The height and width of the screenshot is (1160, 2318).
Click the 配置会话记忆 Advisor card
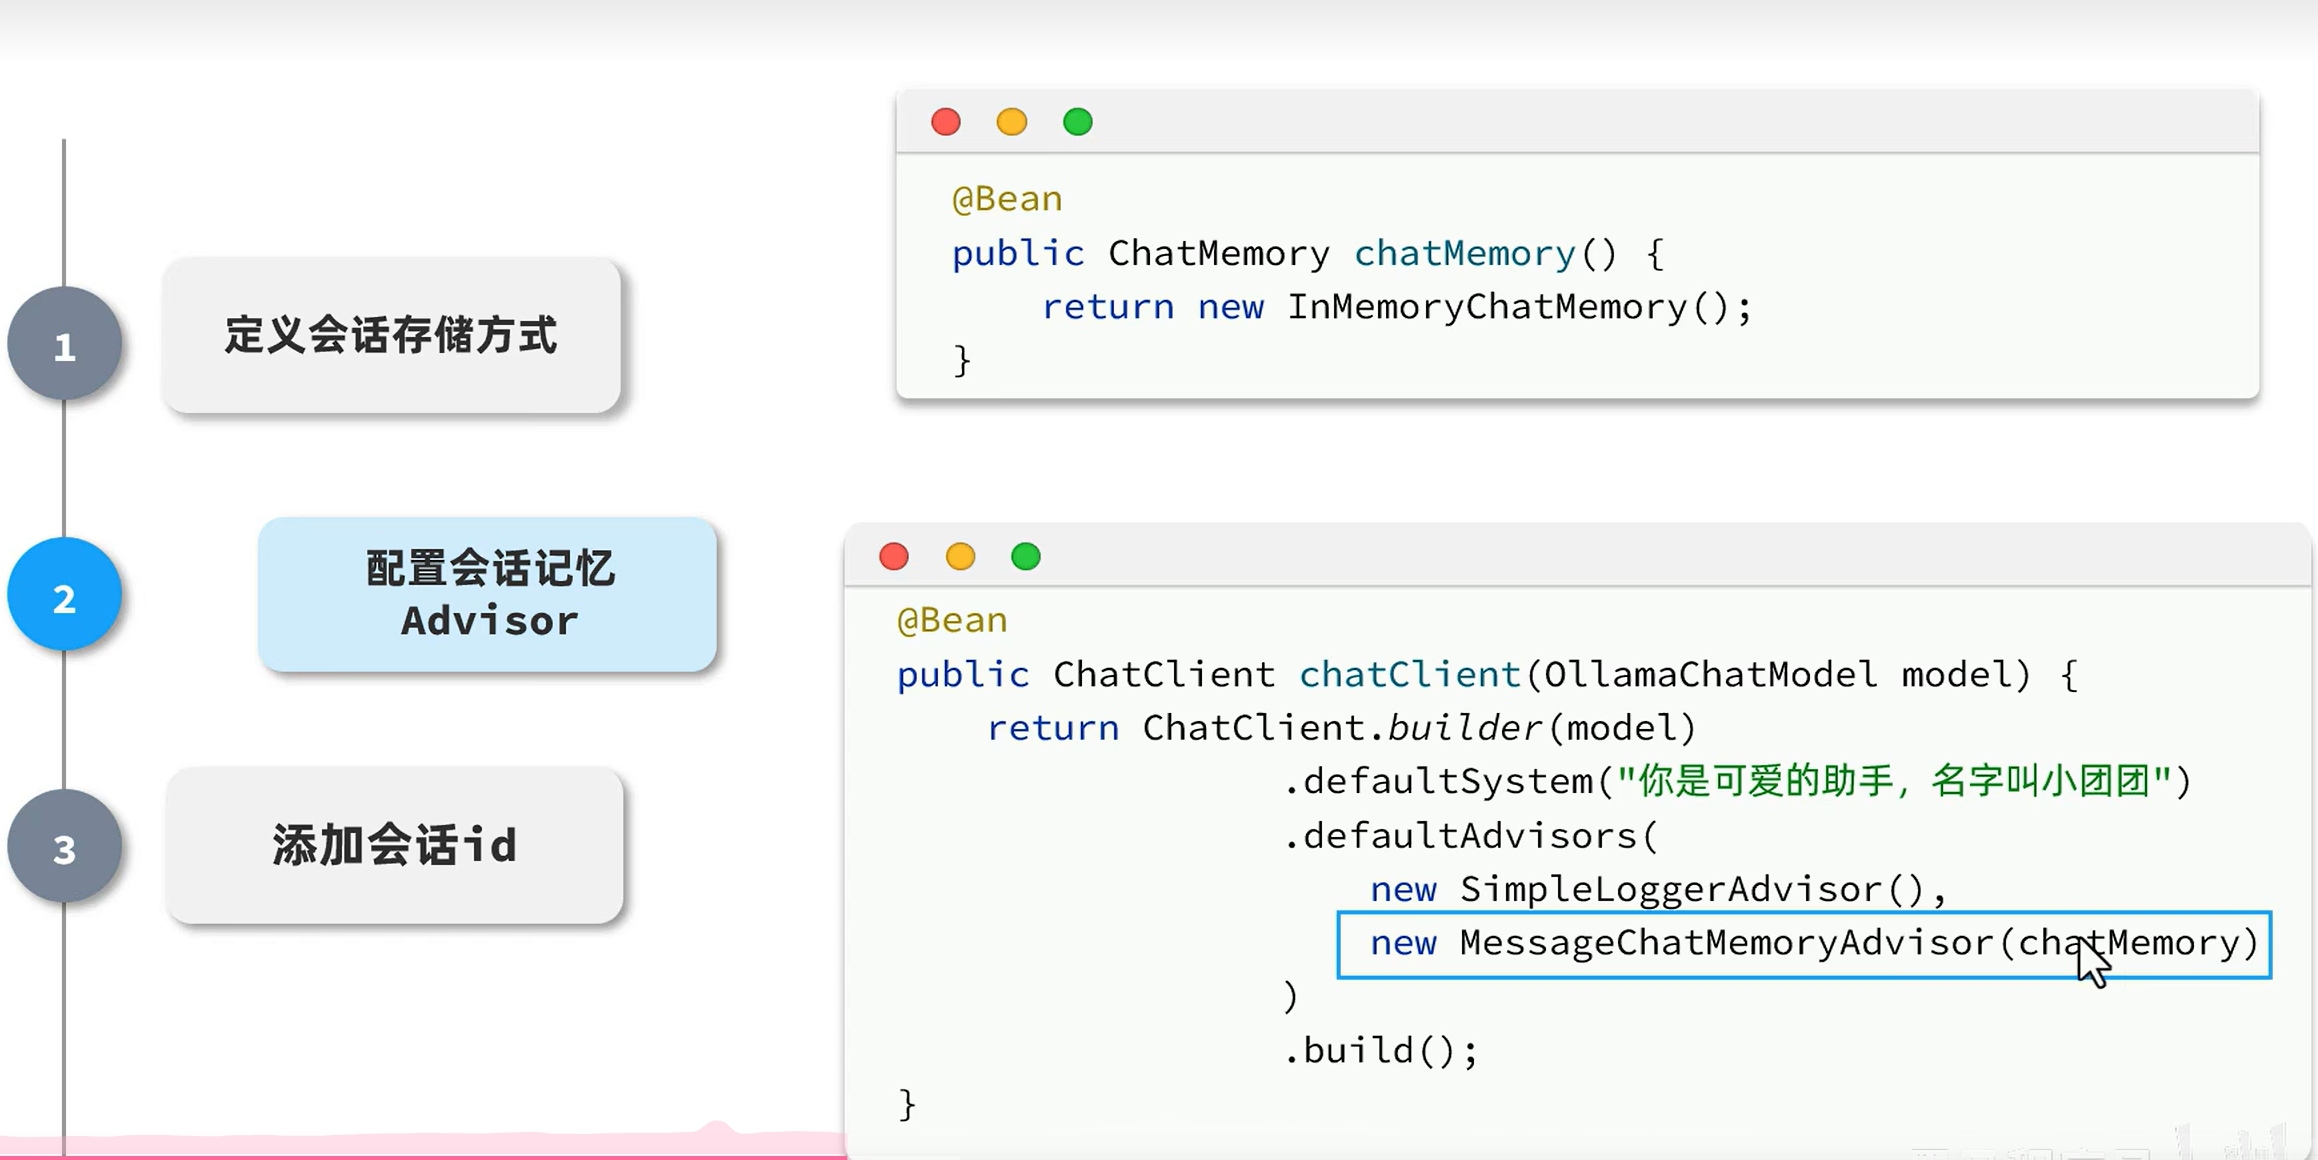click(488, 595)
